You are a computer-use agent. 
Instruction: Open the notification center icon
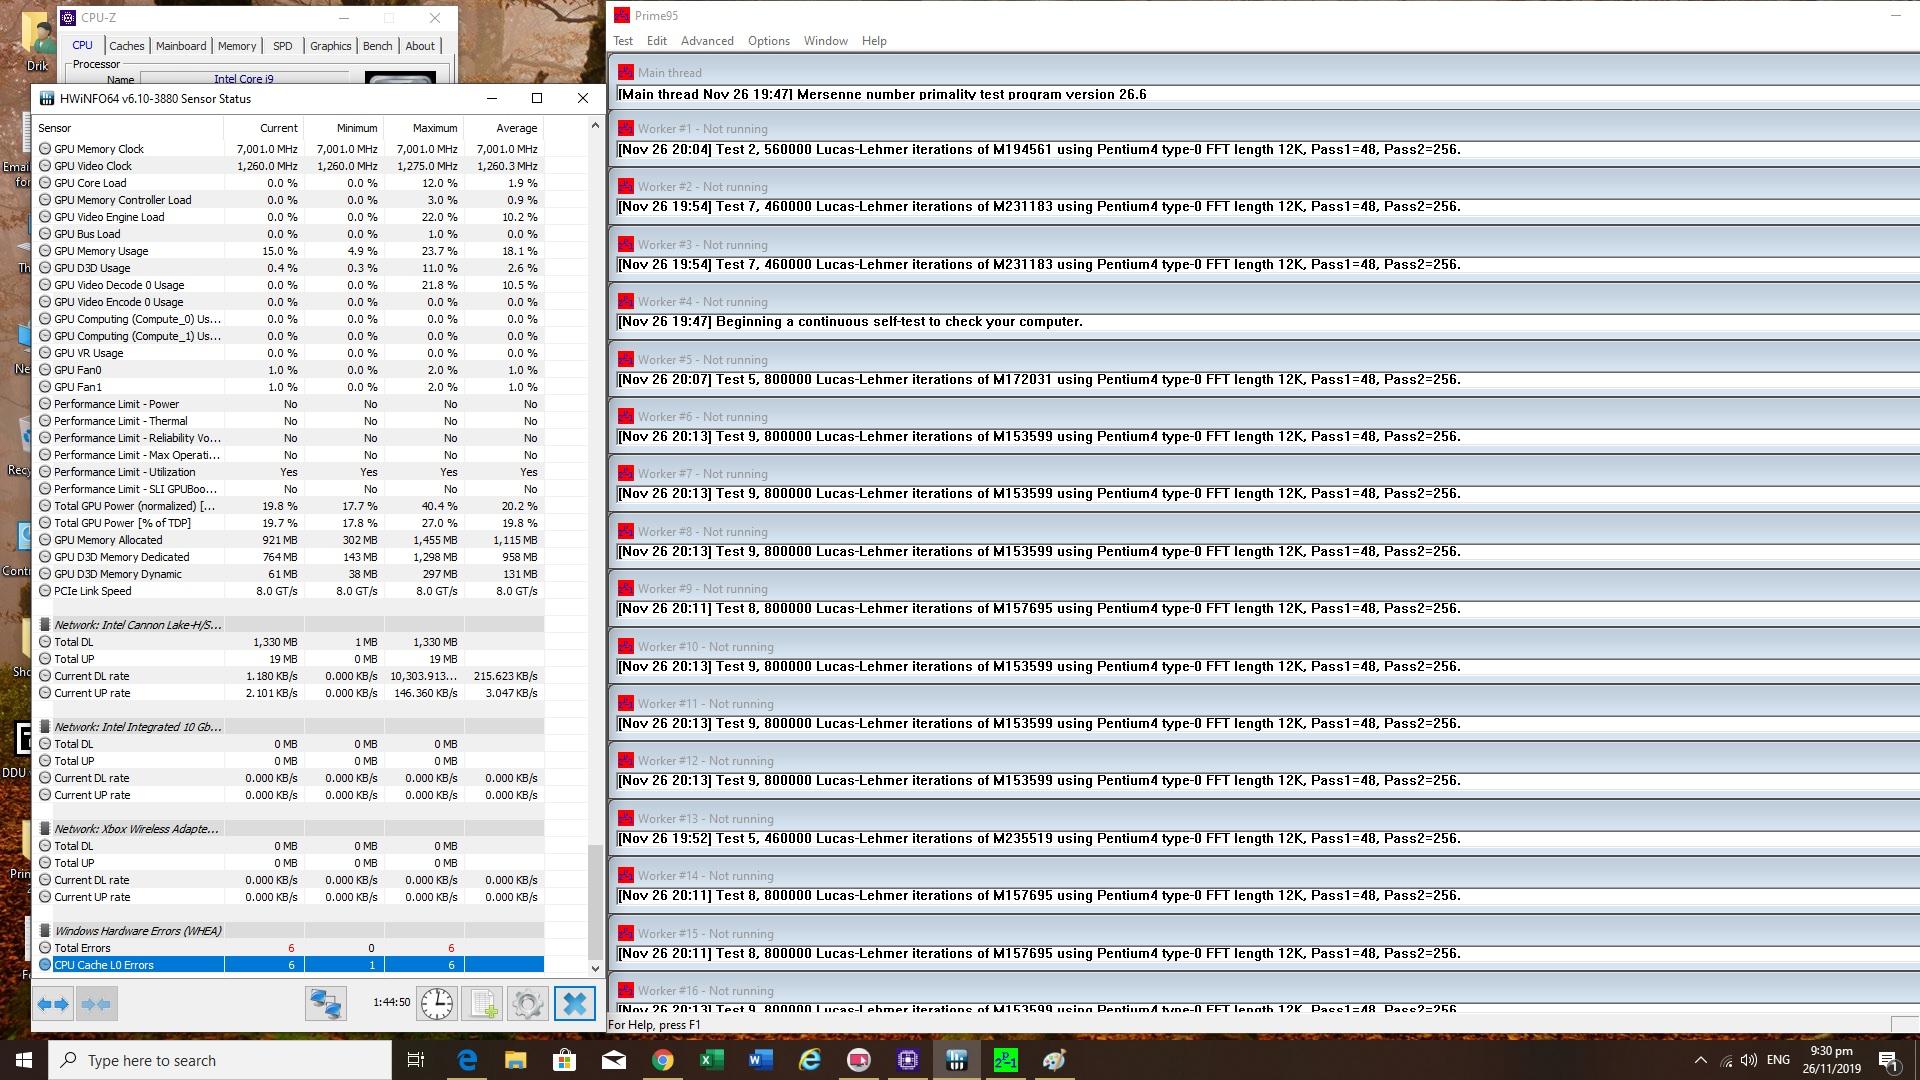[x=1889, y=1060]
